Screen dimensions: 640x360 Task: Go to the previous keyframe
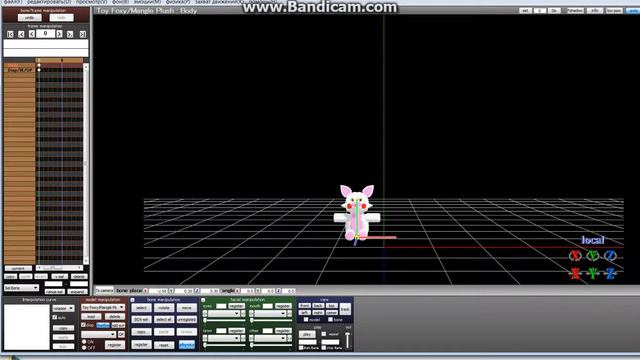(x=21, y=34)
